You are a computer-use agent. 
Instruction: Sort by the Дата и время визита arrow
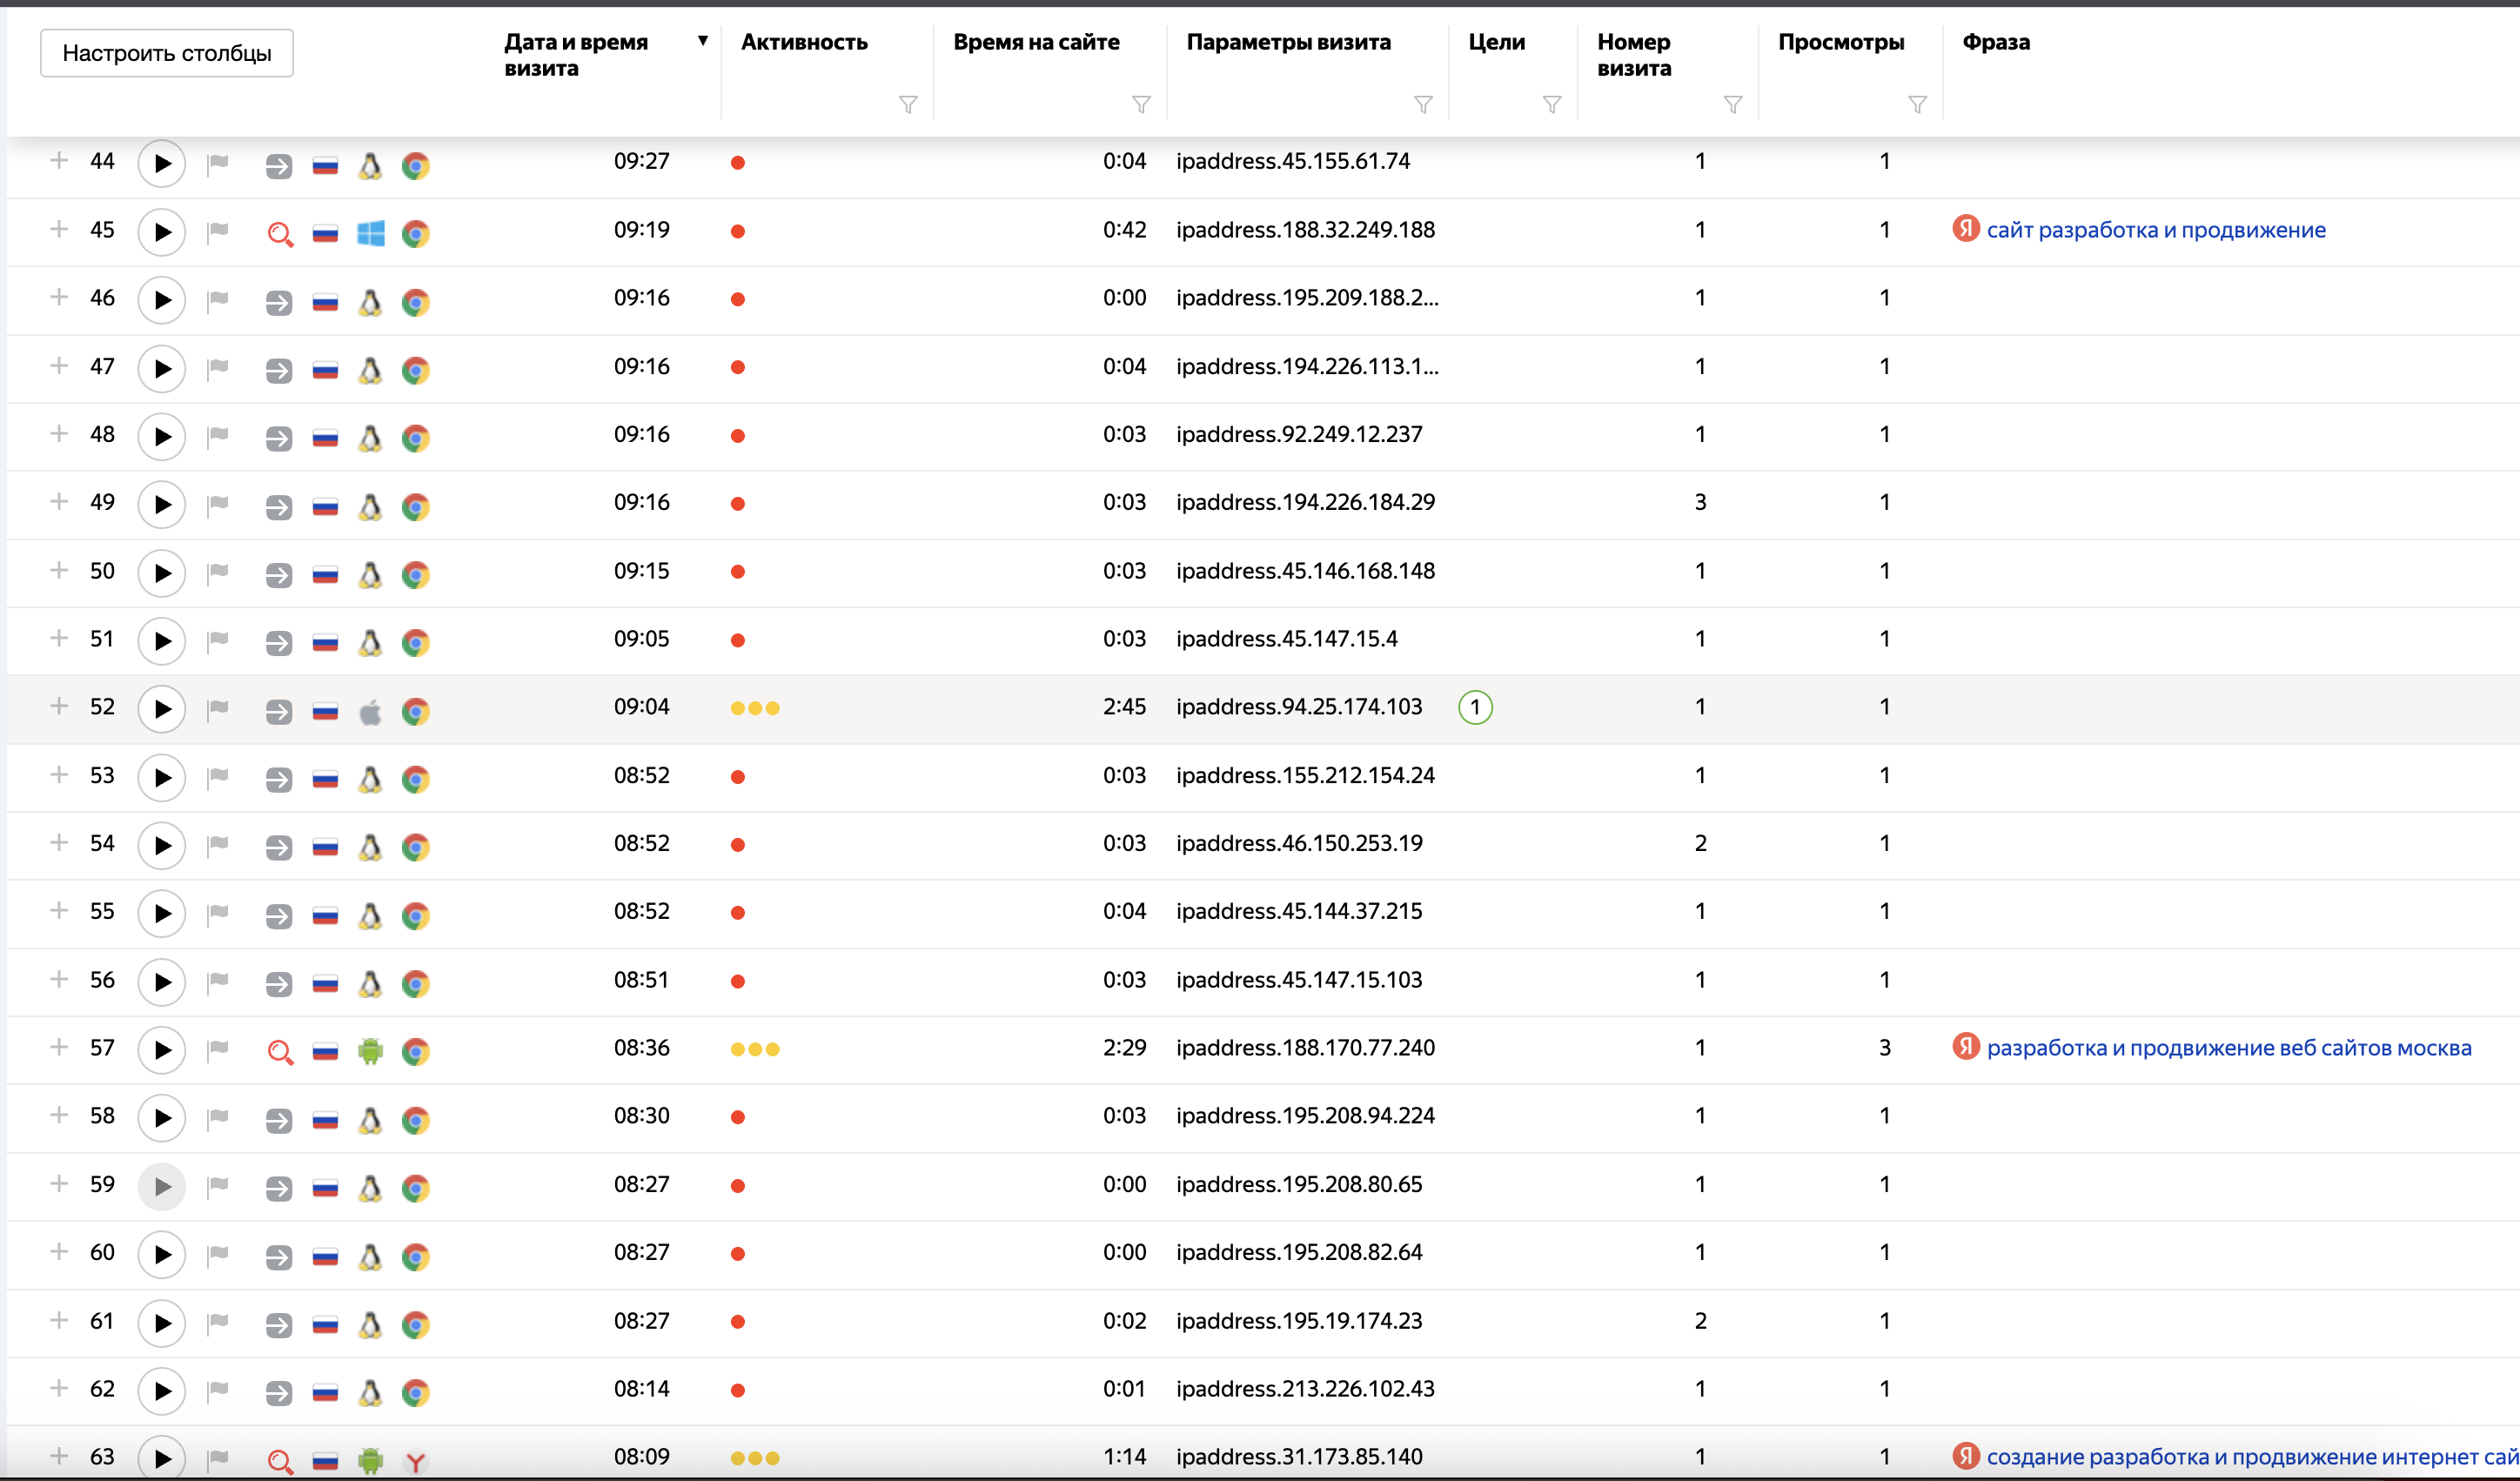(x=702, y=41)
